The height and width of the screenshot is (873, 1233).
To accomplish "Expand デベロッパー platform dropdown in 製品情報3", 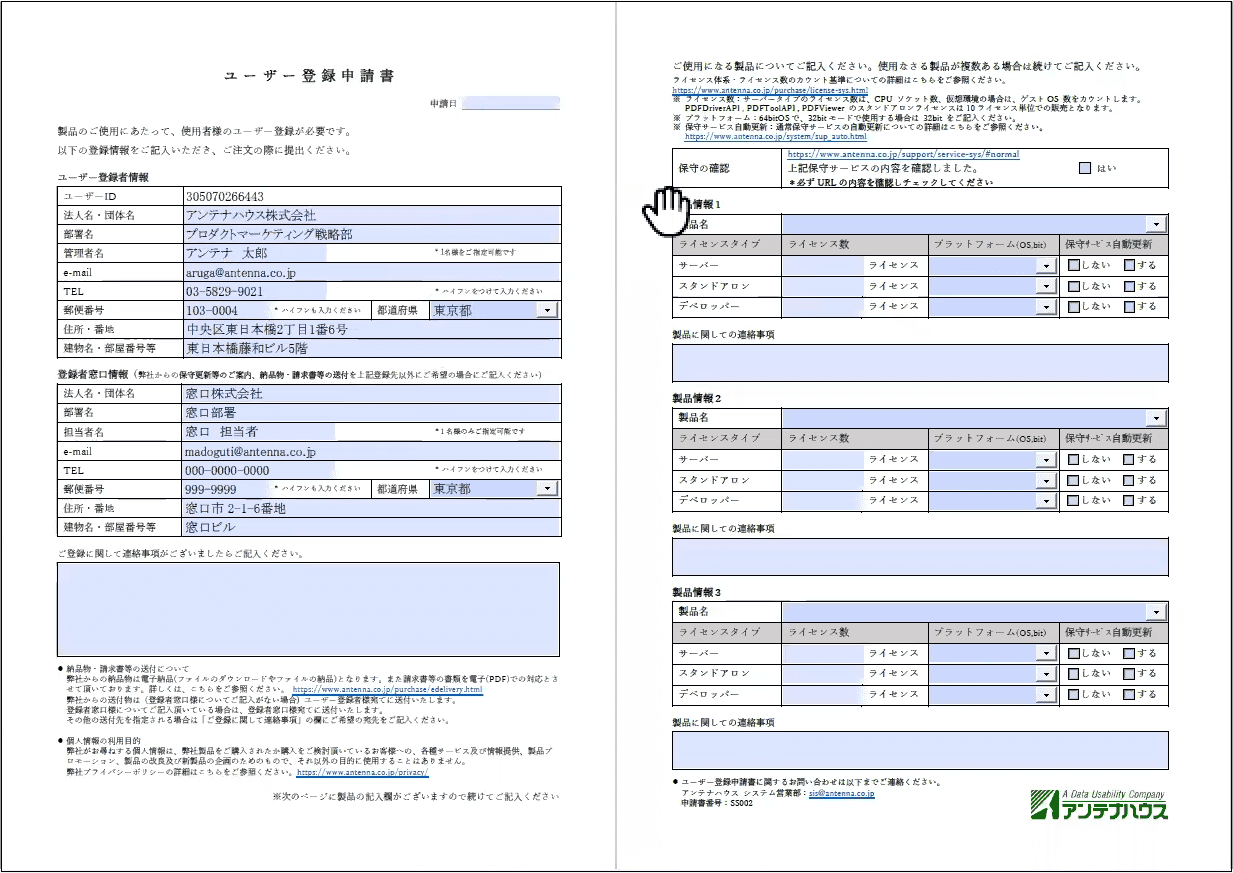I will [x=1047, y=694].
